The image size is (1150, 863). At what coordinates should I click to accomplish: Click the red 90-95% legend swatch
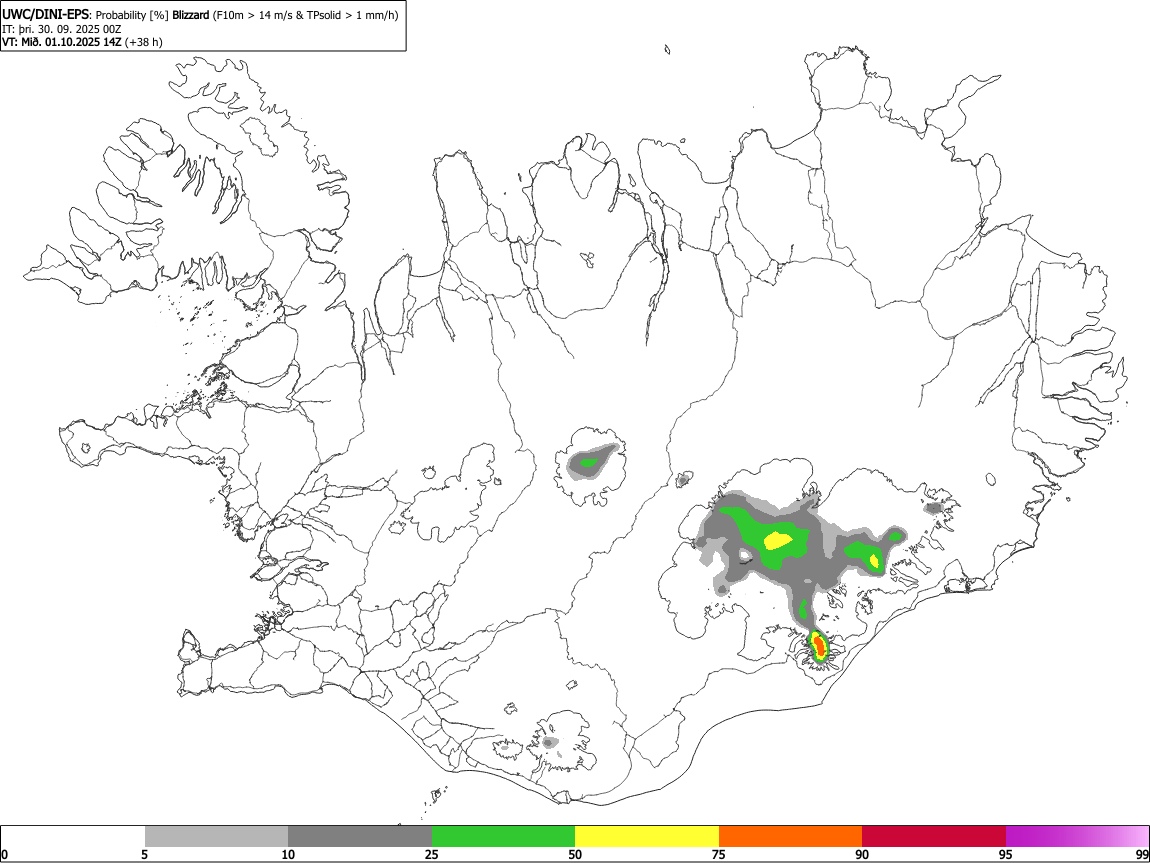934,836
